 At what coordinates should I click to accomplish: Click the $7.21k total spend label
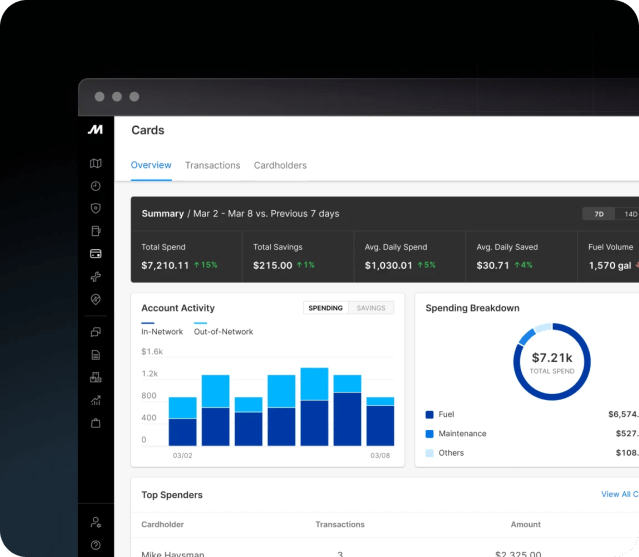click(x=552, y=357)
